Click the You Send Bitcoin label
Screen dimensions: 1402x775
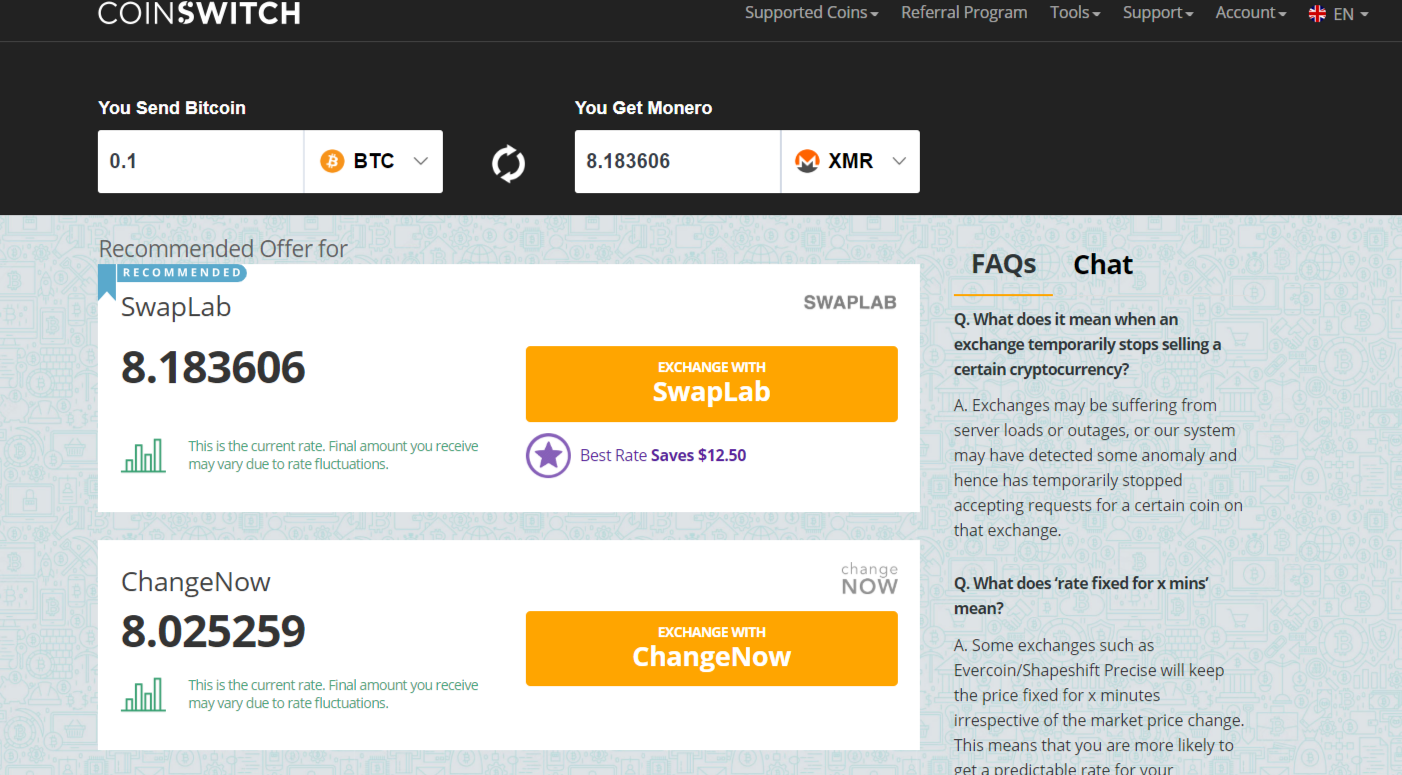coord(172,108)
